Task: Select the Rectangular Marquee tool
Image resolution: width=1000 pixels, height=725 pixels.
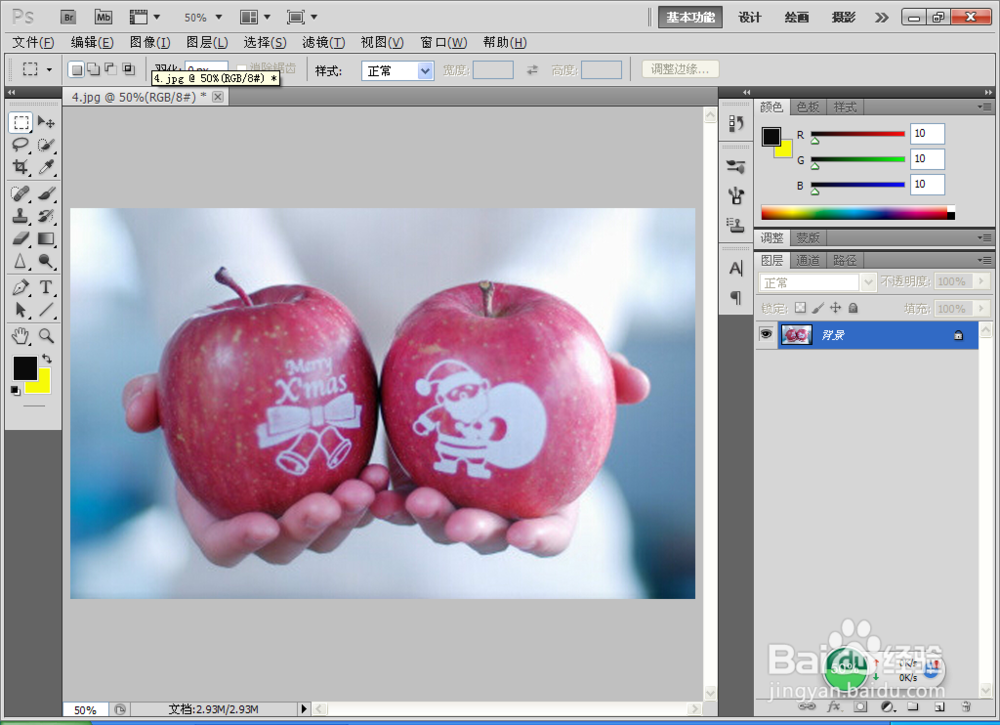Action: pyautogui.click(x=21, y=122)
